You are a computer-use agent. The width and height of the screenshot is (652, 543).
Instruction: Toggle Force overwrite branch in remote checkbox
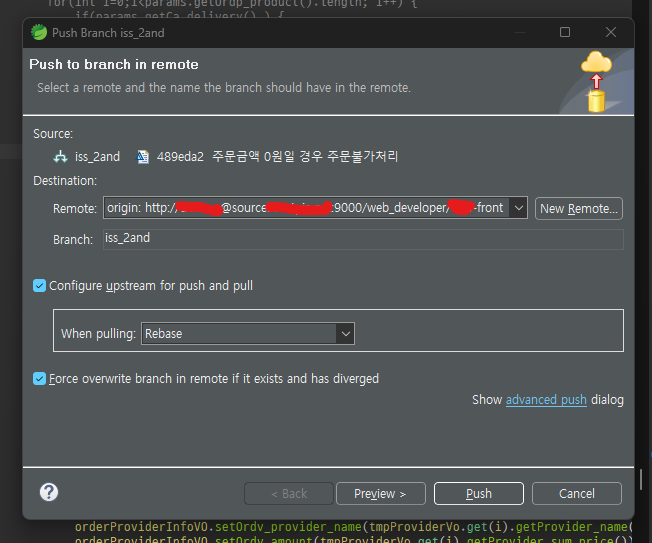pyautogui.click(x=40, y=379)
